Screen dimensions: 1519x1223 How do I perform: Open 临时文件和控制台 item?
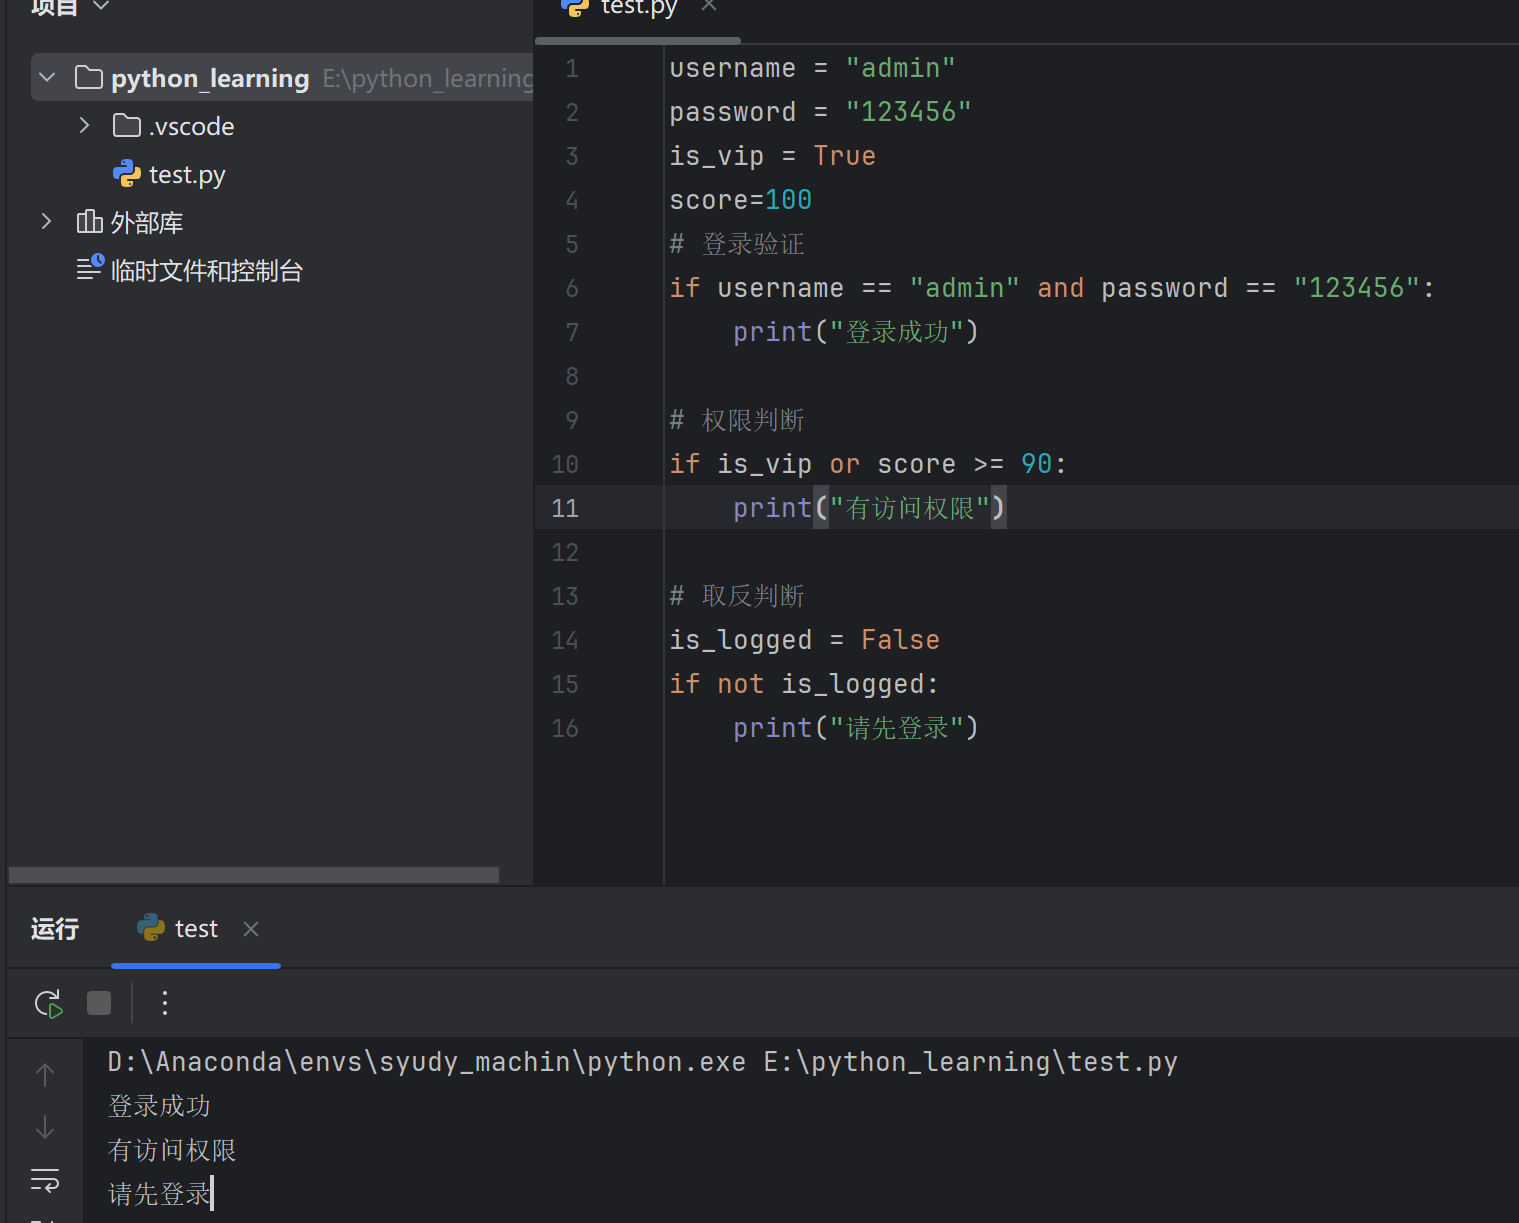click(x=206, y=271)
